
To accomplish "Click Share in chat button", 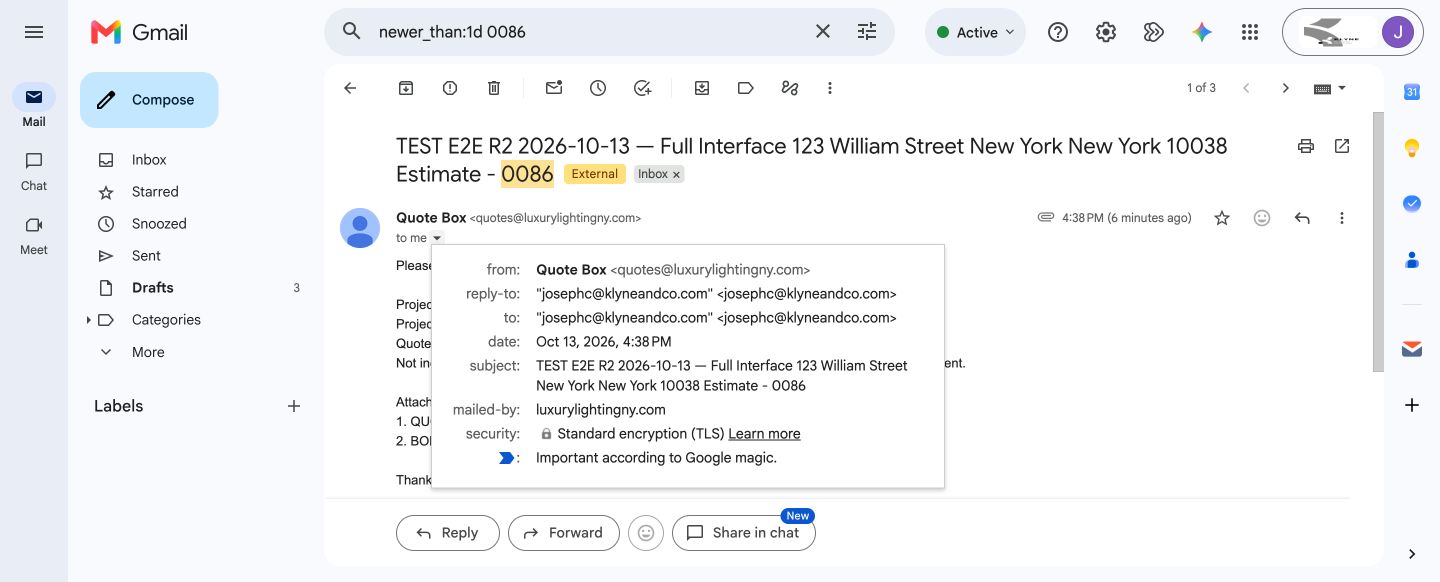I will [x=743, y=533].
